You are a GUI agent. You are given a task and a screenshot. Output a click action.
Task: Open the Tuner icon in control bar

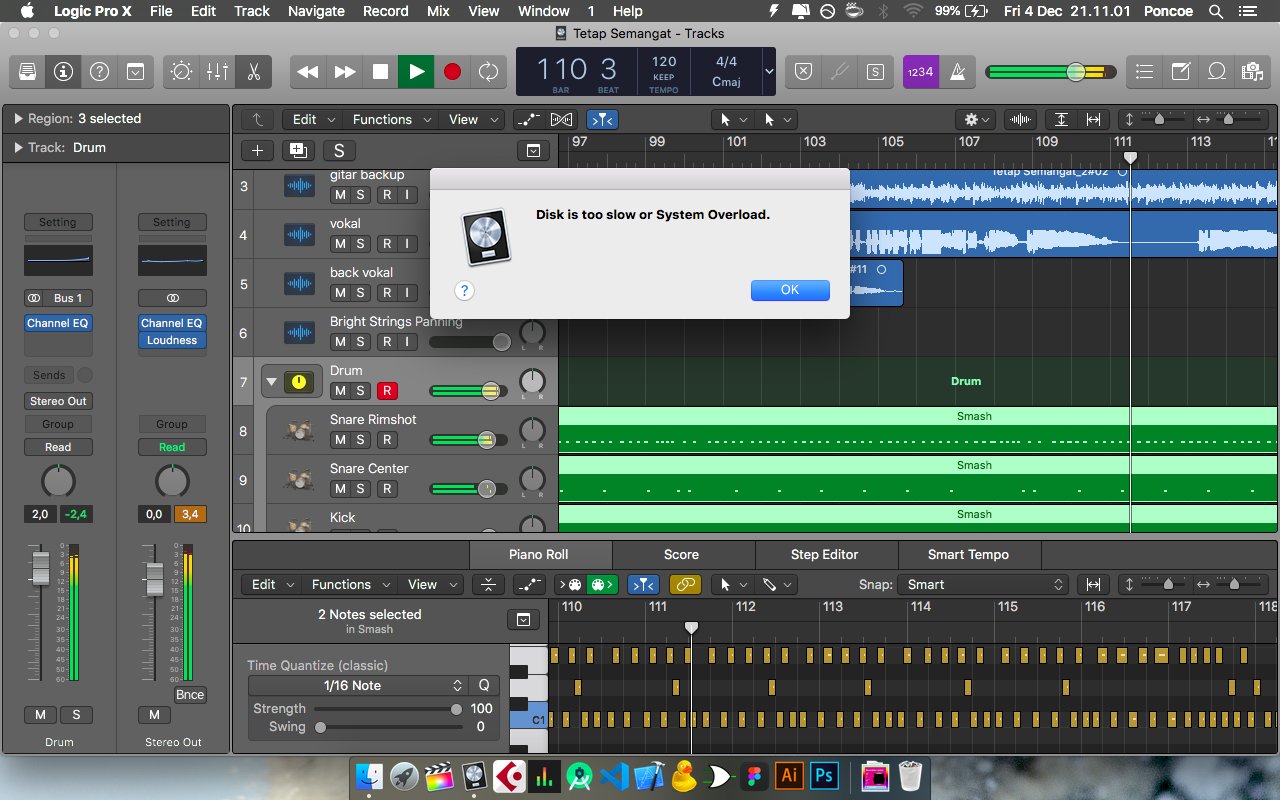[x=839, y=72]
